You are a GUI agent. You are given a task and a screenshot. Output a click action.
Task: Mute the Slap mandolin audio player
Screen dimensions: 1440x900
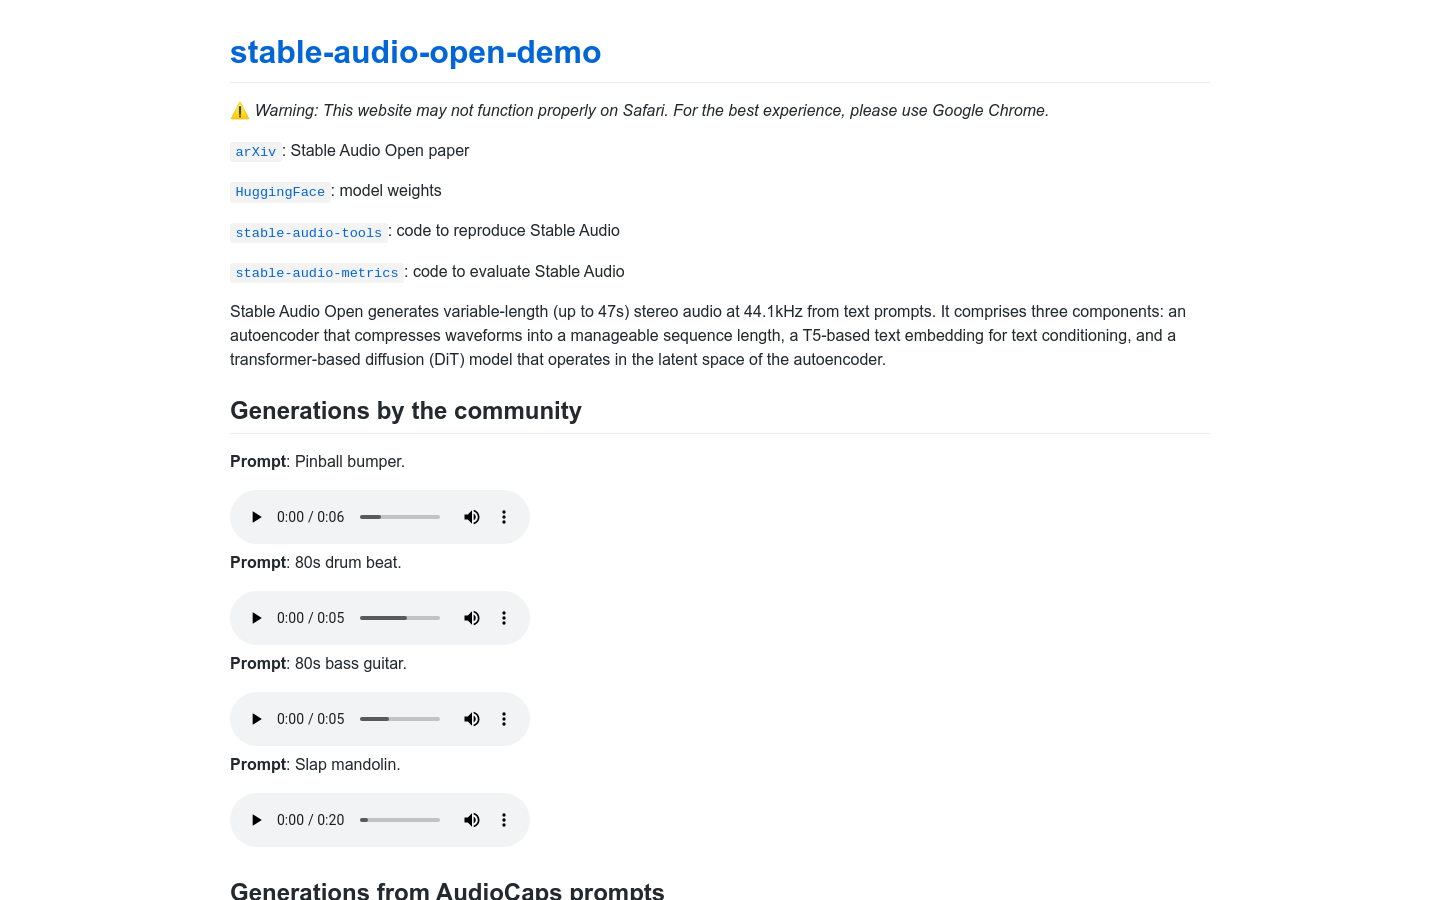472,820
